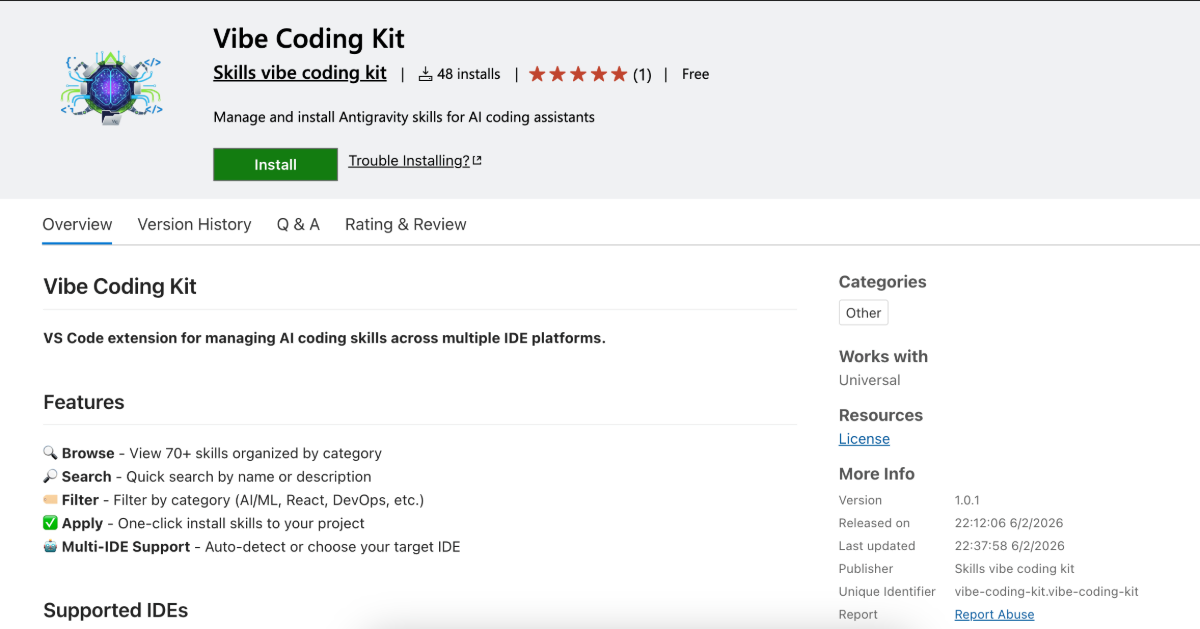Click the Manage and install Antigravity skills description

click(x=404, y=117)
